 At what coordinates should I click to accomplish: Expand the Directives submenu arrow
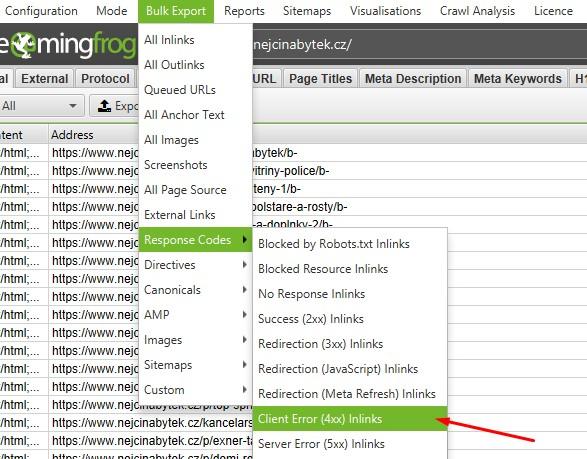click(244, 265)
